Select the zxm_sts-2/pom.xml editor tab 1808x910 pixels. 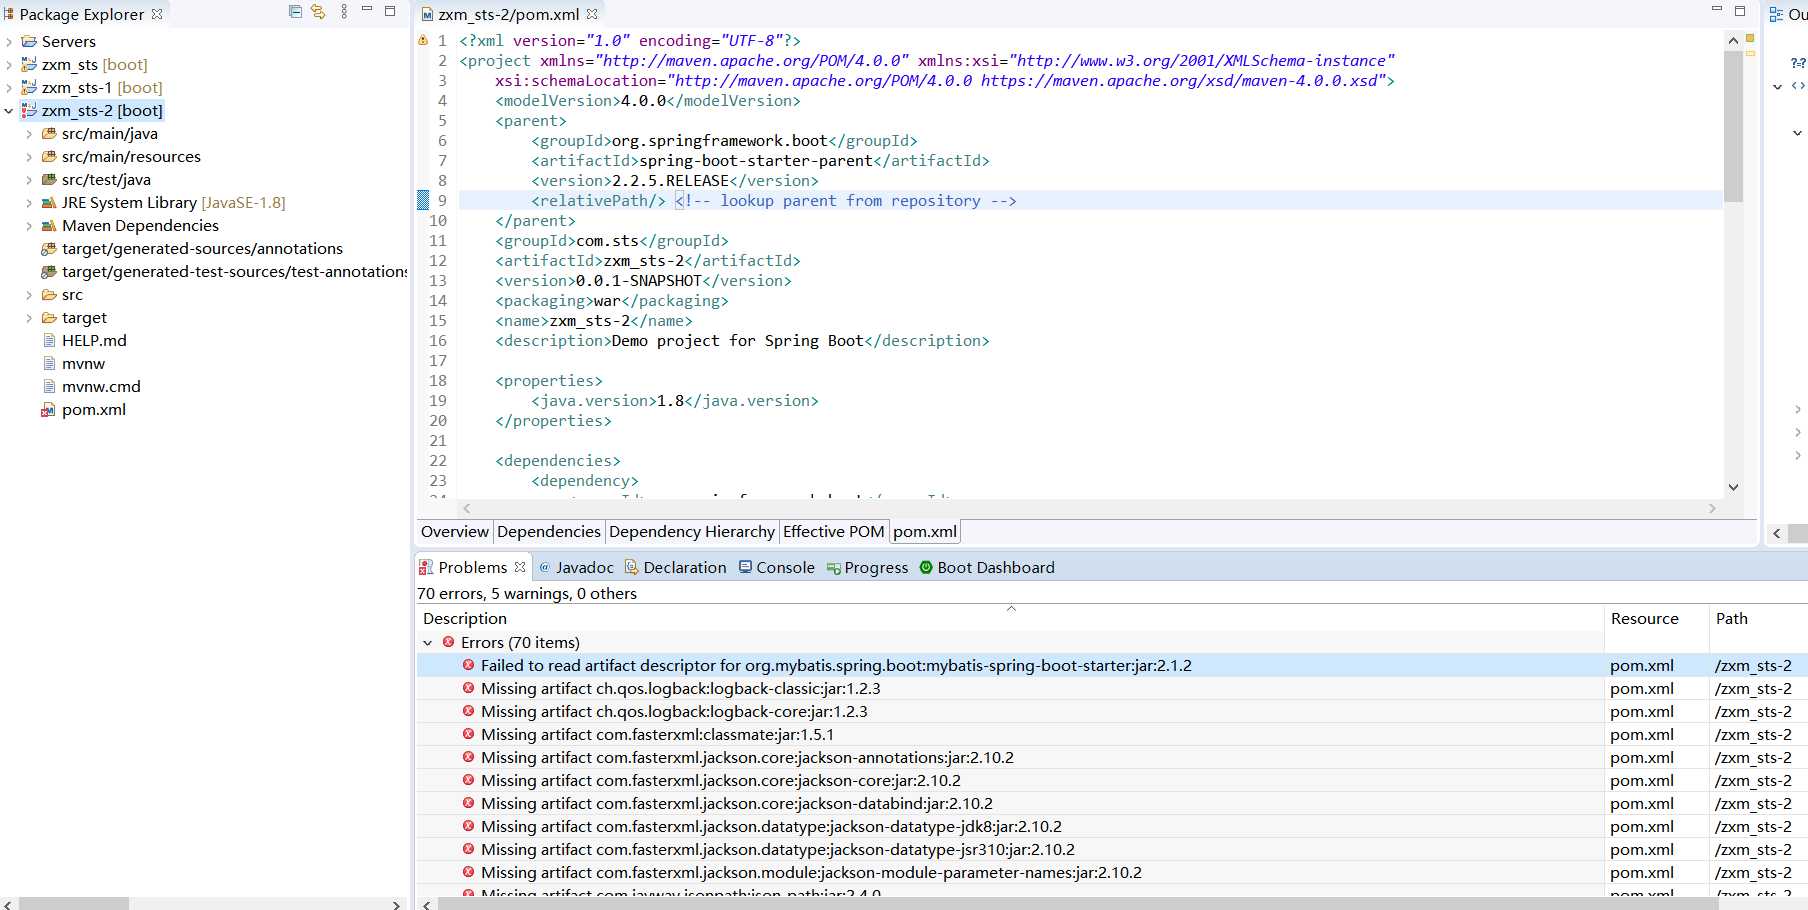click(x=508, y=14)
